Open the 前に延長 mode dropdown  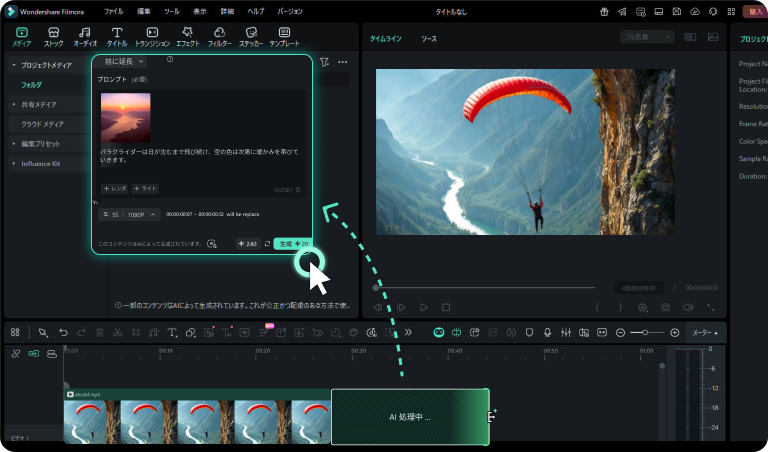pos(122,61)
